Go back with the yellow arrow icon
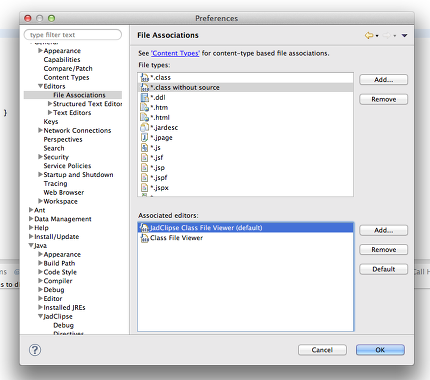The image size is (430, 380). 369,35
